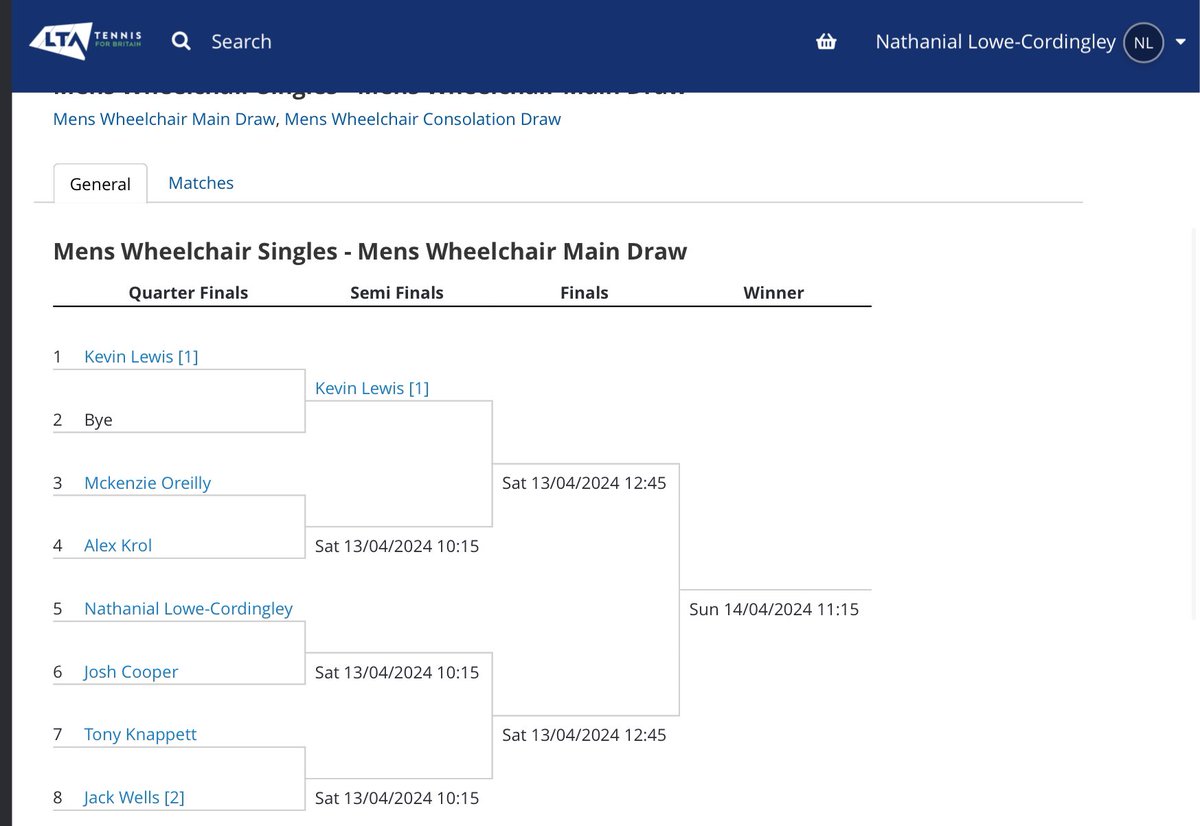Open Nathanial Lowe-Cordingley player link in draw
This screenshot has width=1200, height=826.
189,608
